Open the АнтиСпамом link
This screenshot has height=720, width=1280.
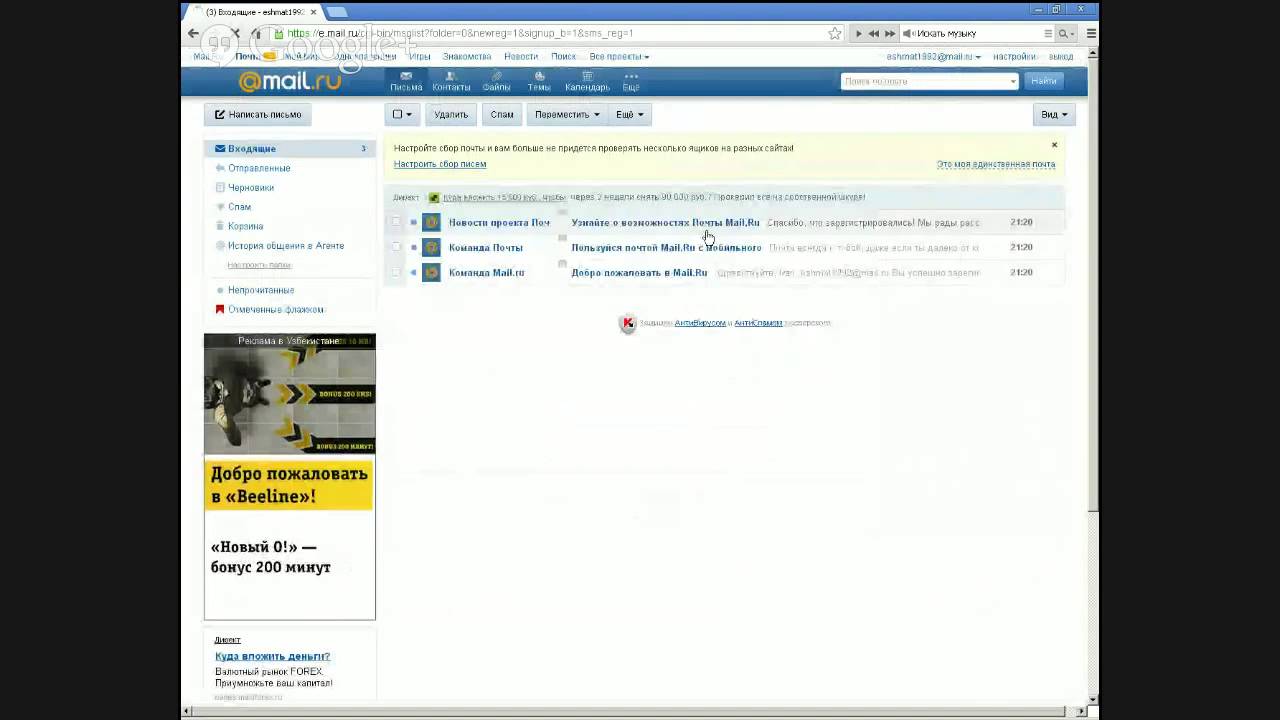pos(758,323)
